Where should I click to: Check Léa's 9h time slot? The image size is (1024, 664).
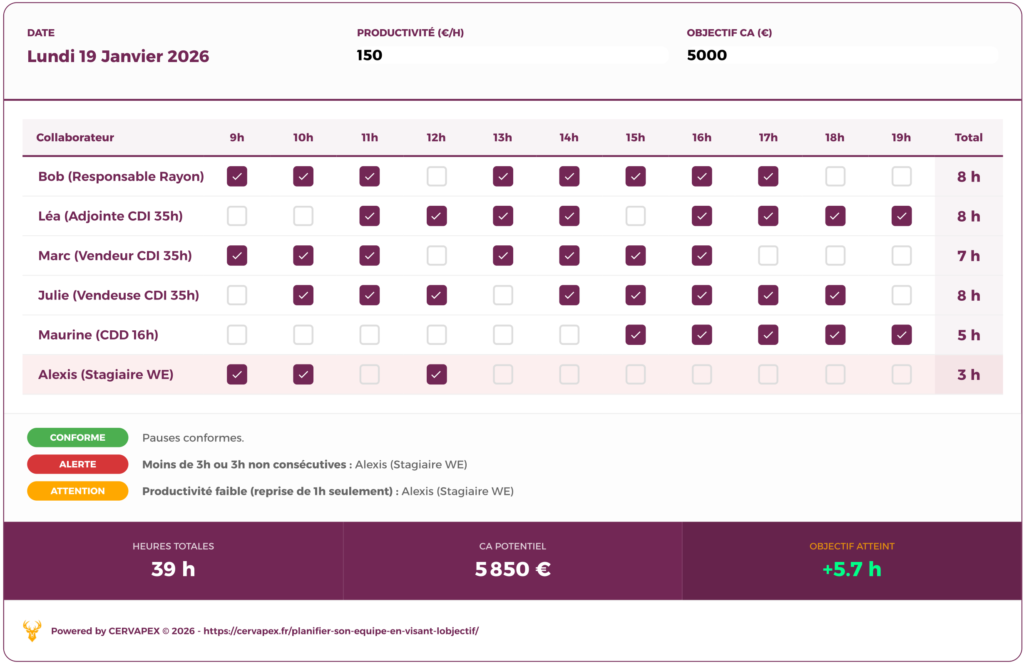click(237, 216)
